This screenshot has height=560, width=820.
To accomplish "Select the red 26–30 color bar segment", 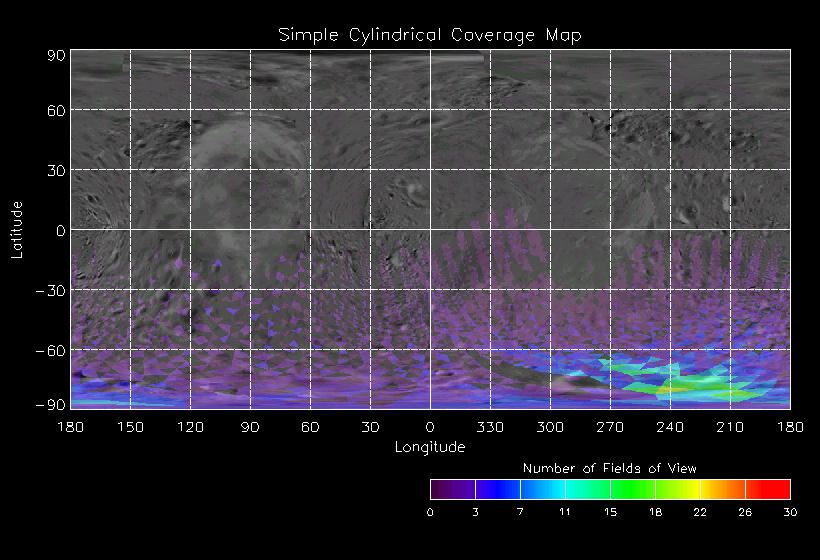I will pyautogui.click(x=768, y=489).
